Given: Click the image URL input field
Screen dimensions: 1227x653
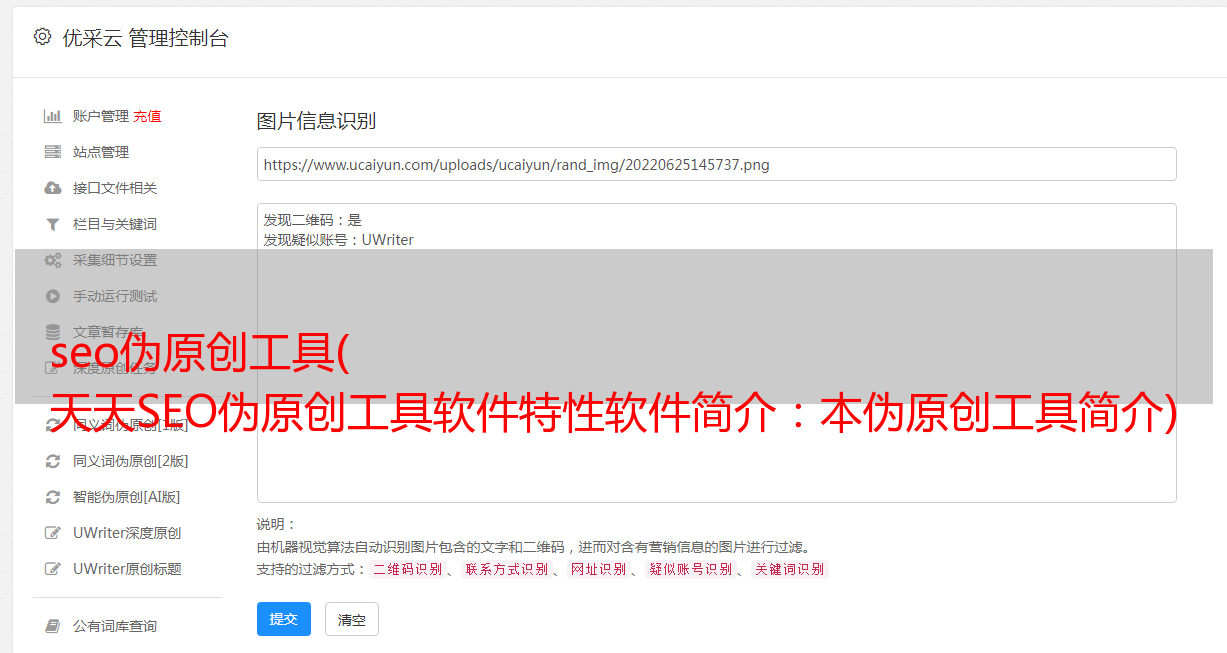Looking at the screenshot, I should pyautogui.click(x=716, y=164).
